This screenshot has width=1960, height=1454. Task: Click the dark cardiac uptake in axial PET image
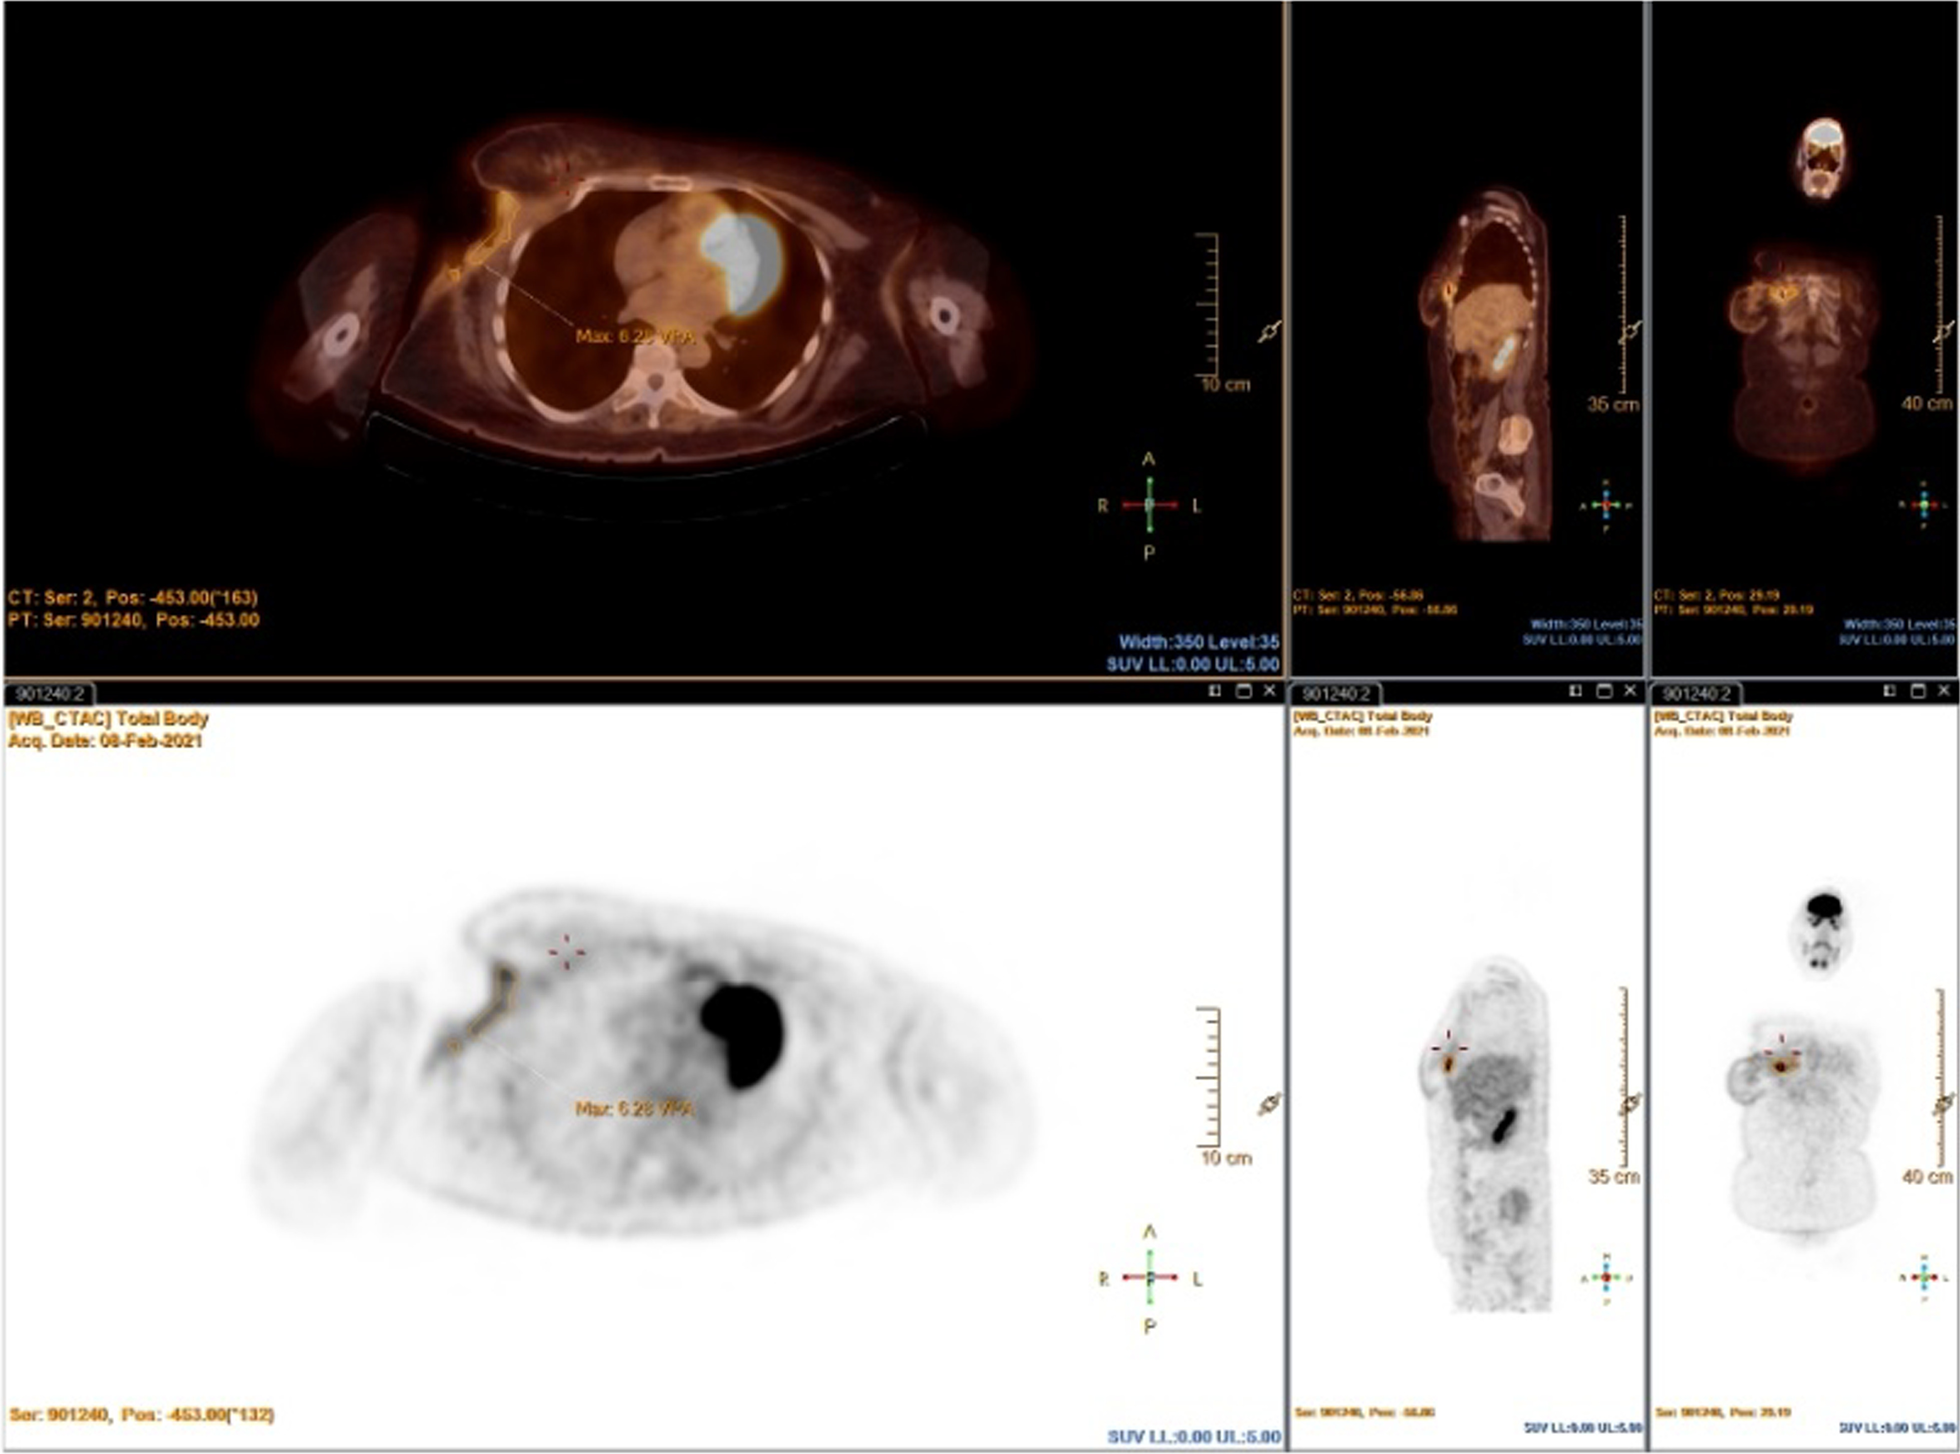pos(742,1034)
